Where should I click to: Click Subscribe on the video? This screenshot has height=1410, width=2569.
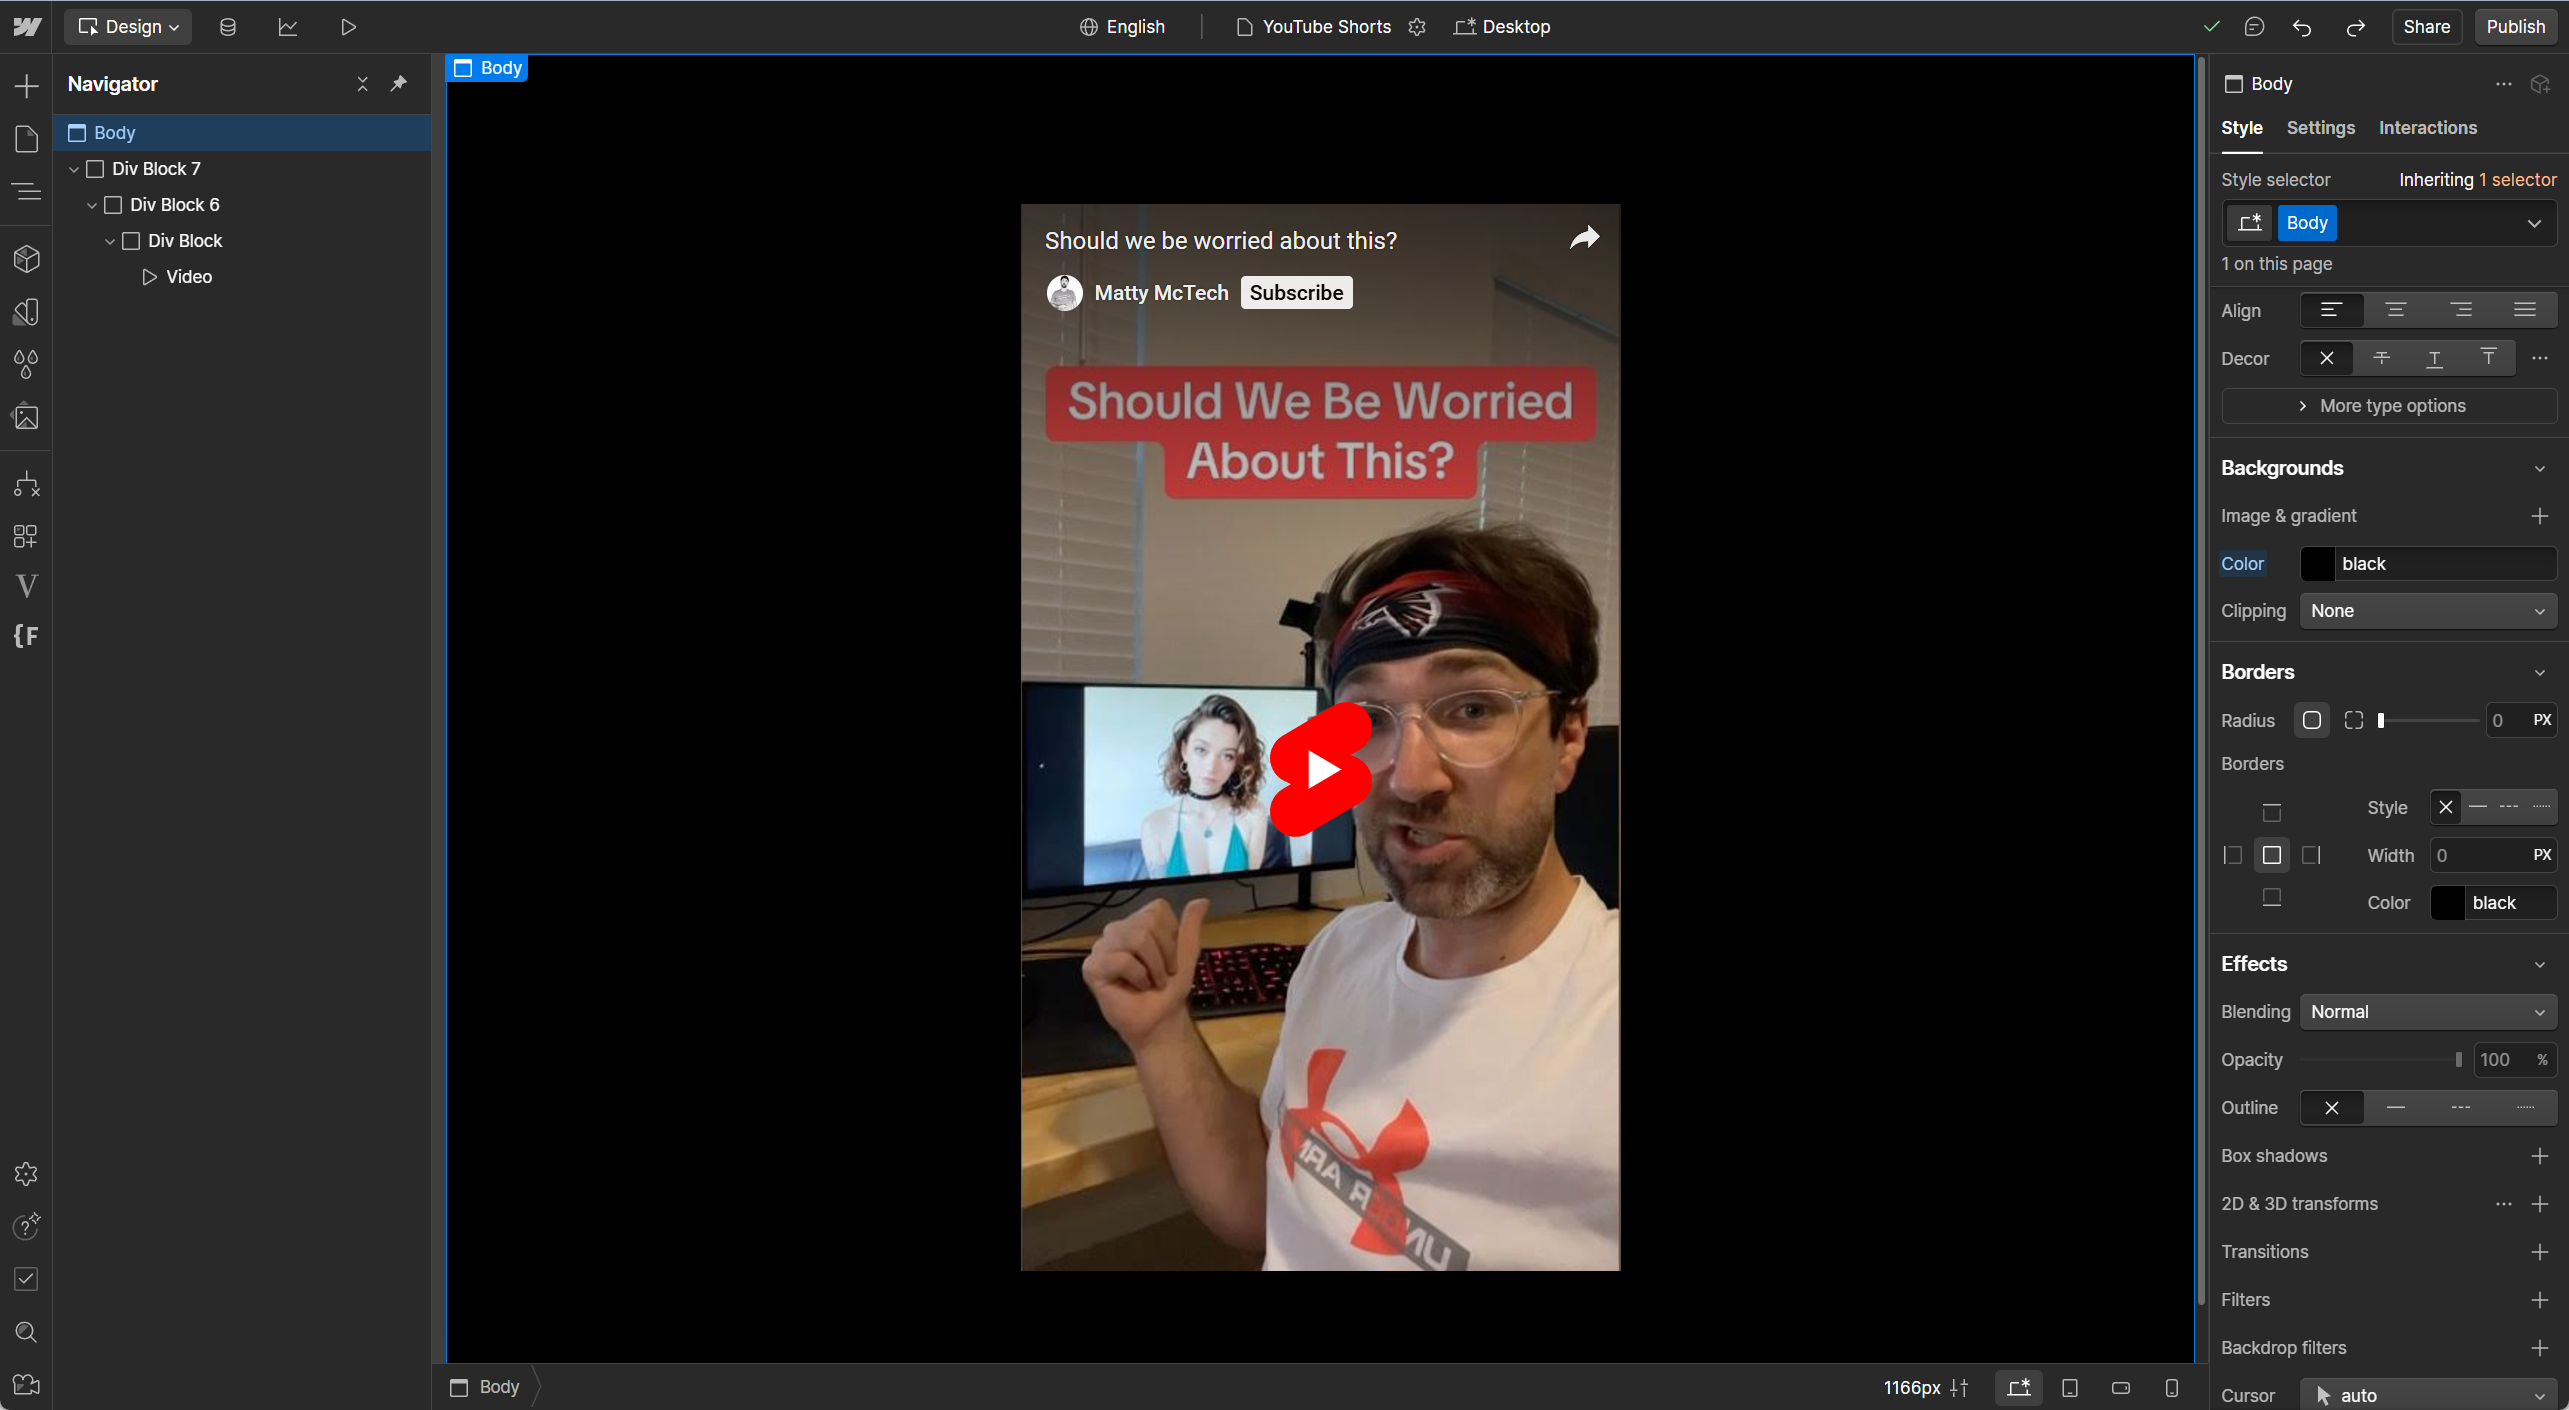click(1296, 293)
